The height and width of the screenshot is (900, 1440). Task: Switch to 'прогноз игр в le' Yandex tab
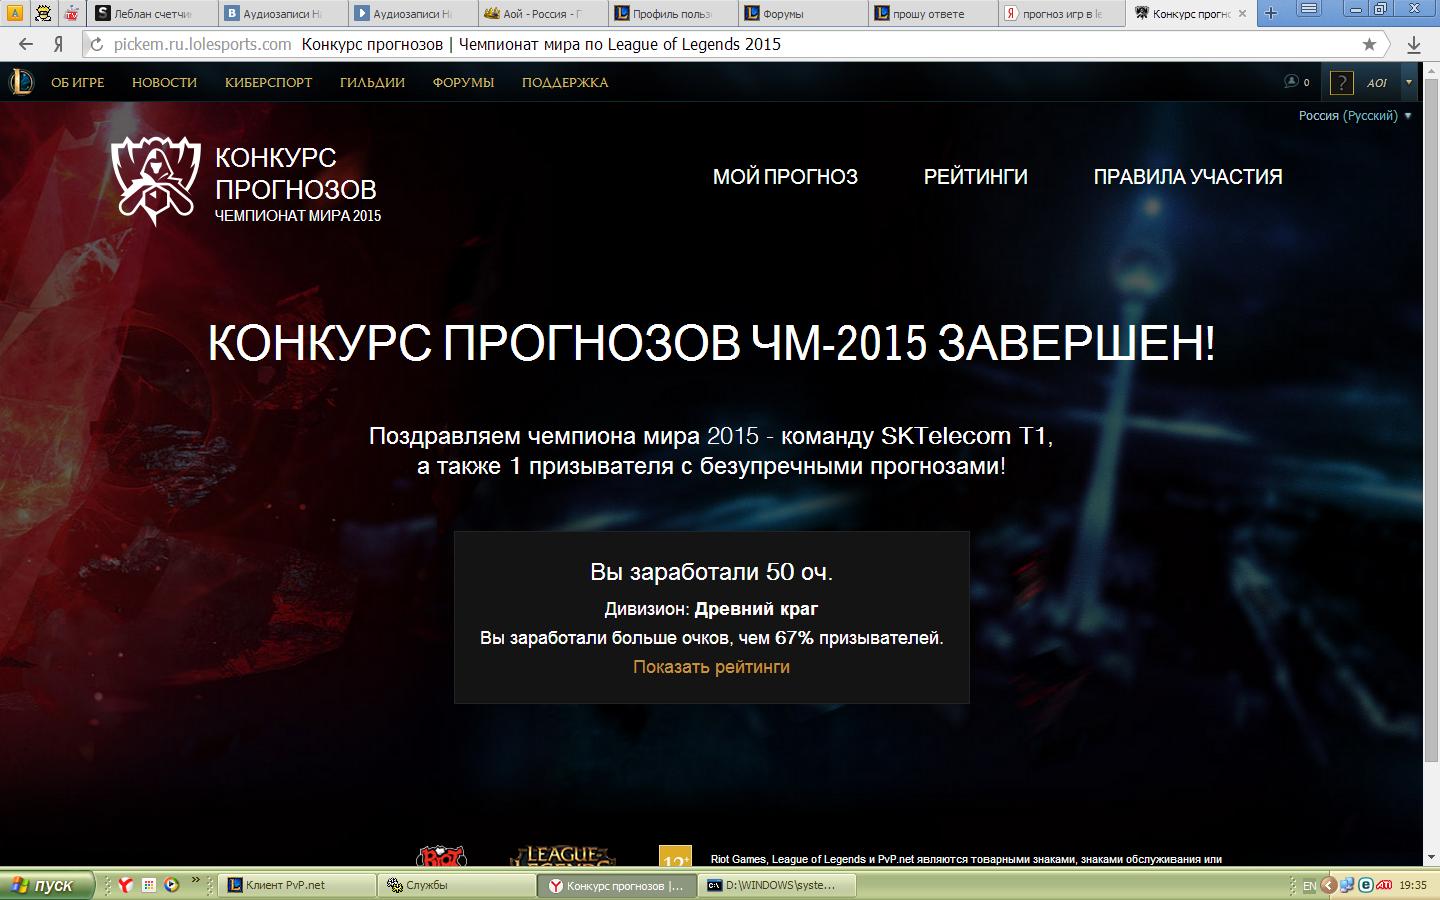(x=1062, y=13)
